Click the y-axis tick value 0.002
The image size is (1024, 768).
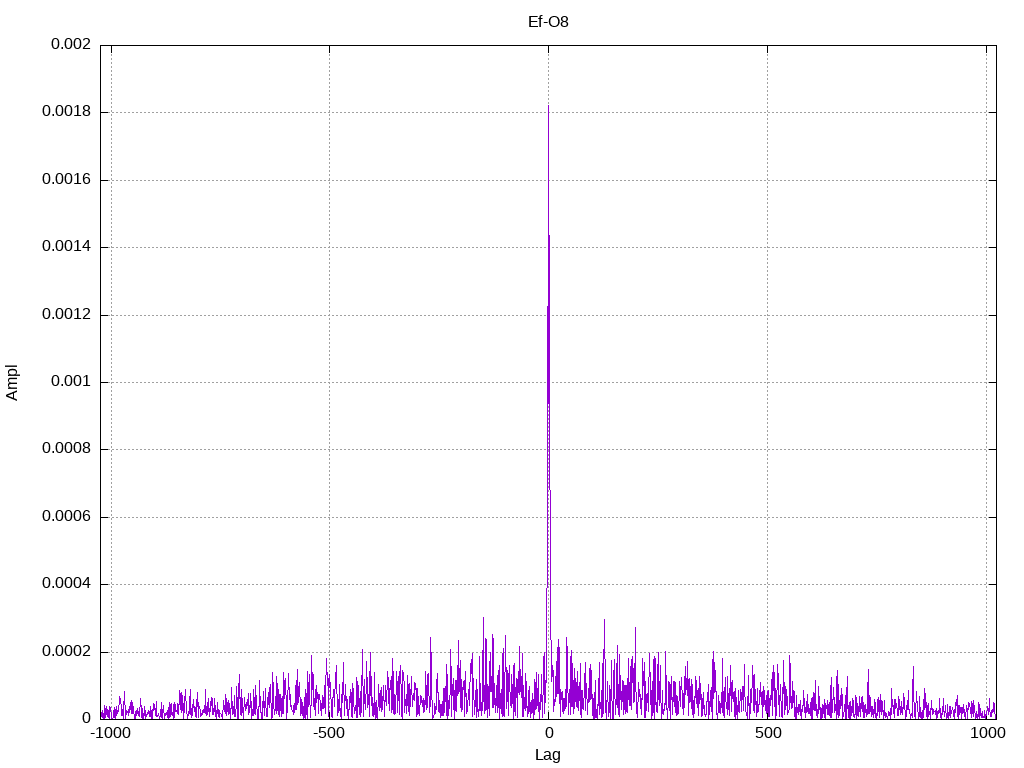tap(71, 44)
